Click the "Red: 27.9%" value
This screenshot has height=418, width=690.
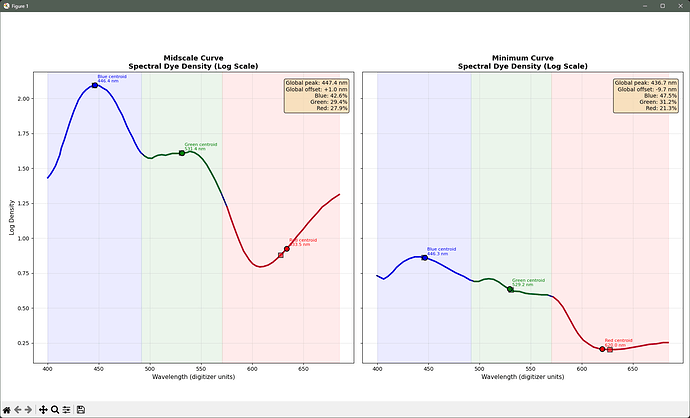pyautogui.click(x=332, y=108)
